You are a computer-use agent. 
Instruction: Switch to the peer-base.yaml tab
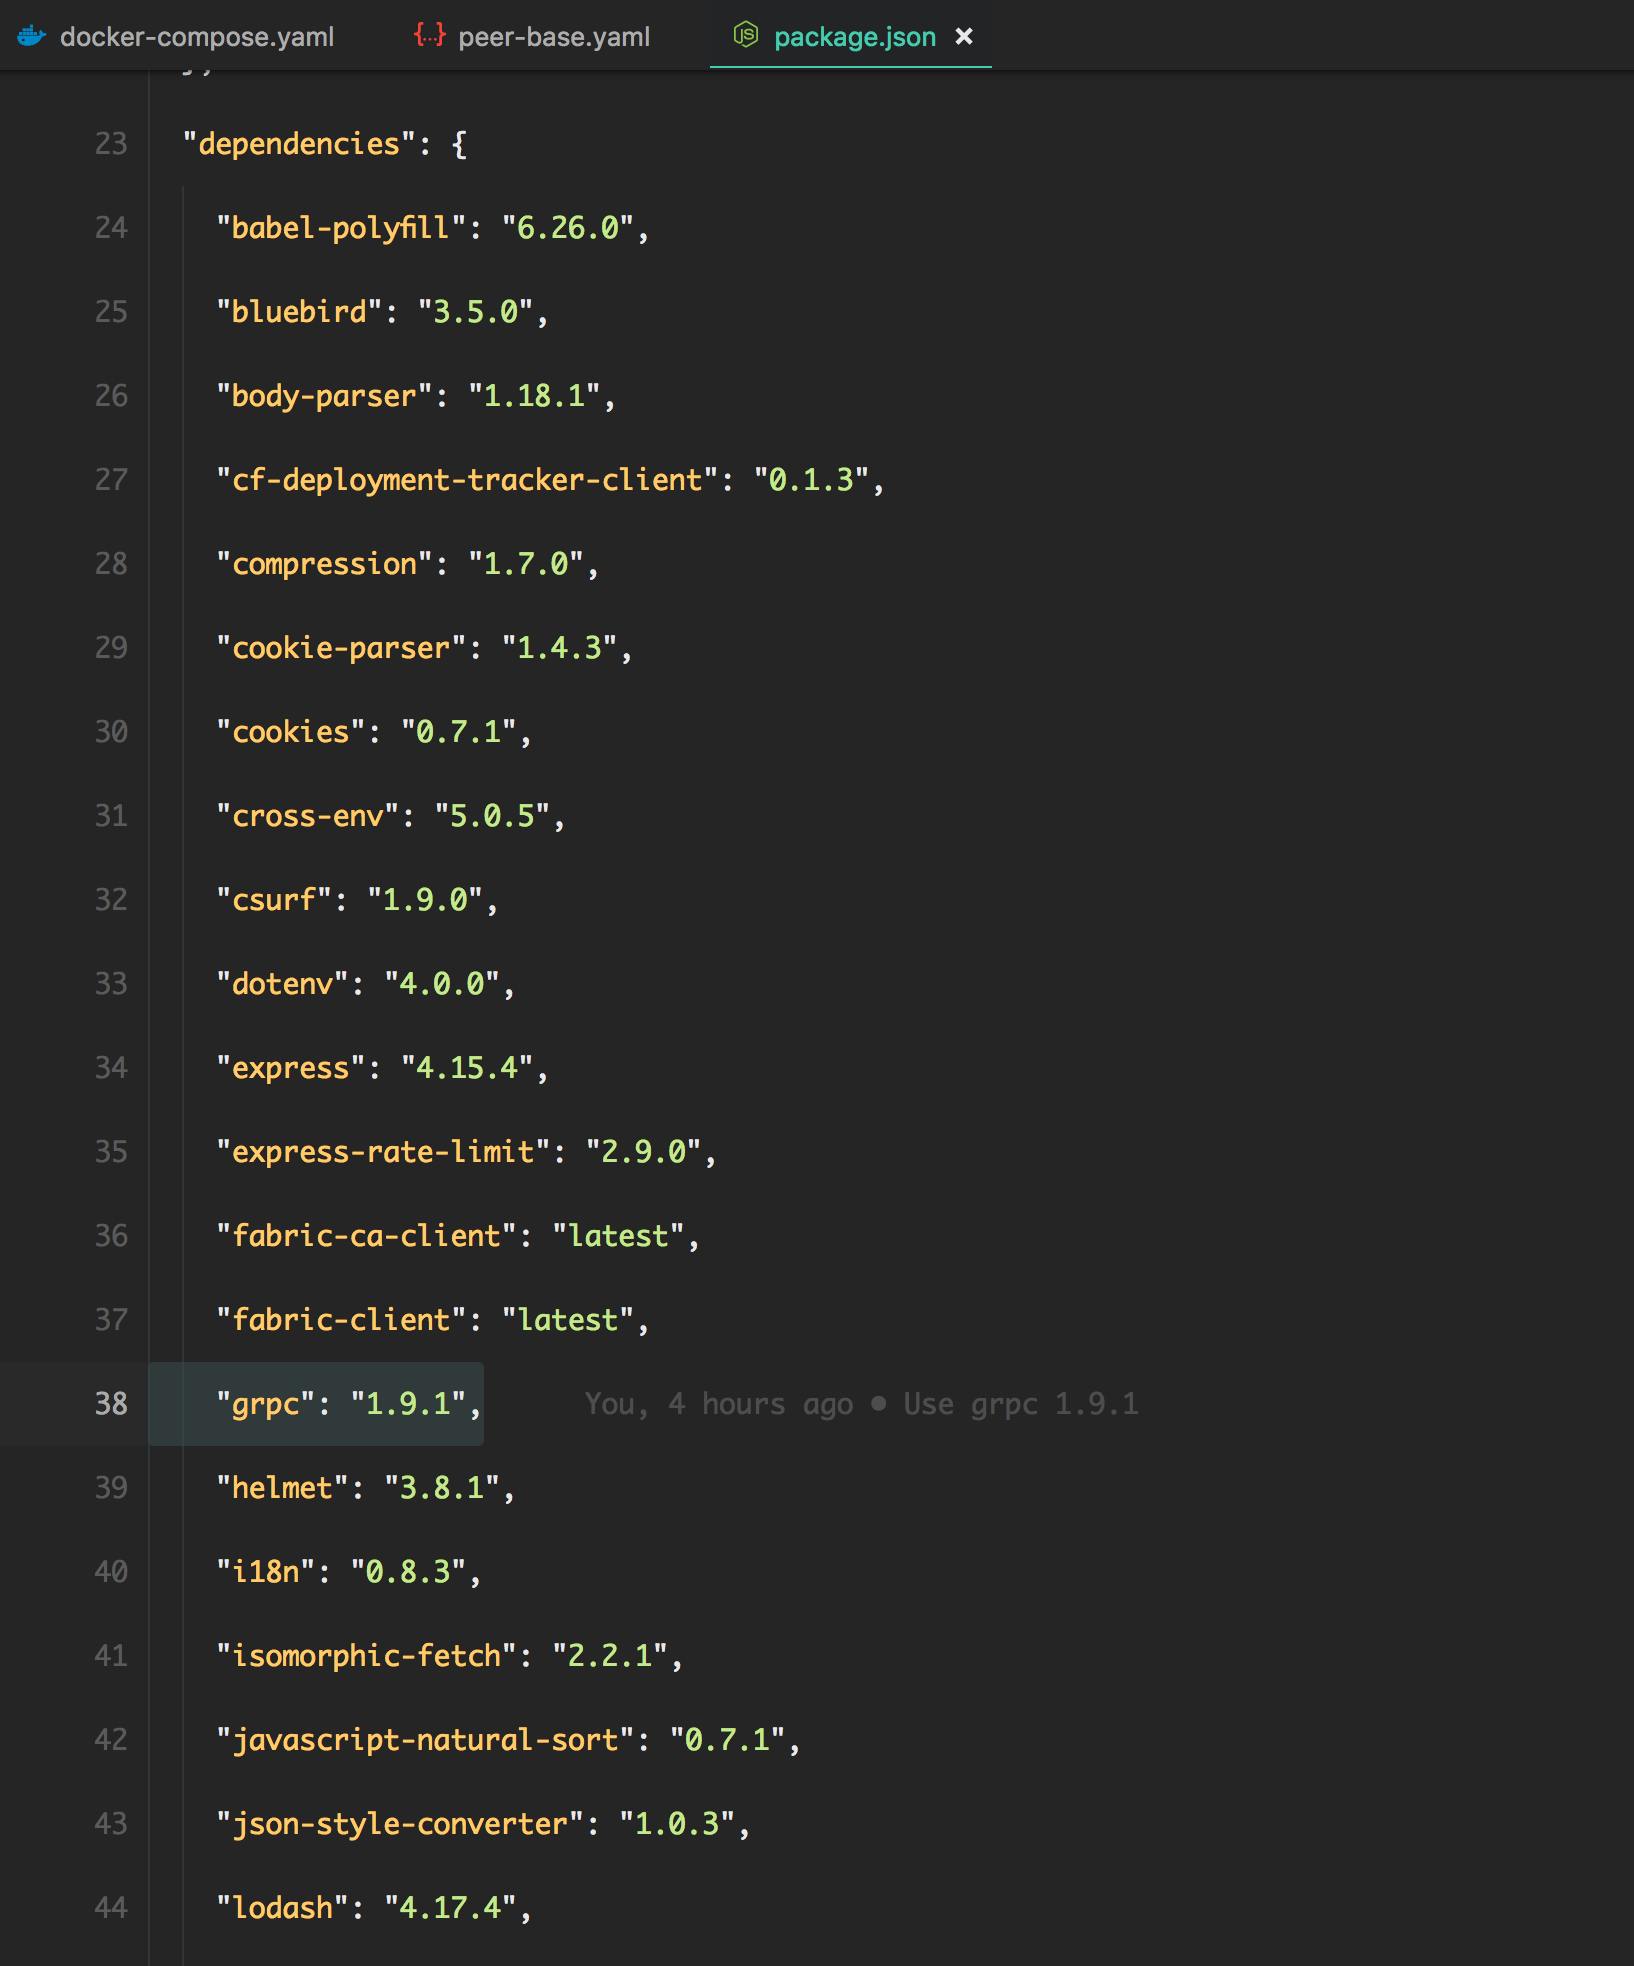click(532, 36)
